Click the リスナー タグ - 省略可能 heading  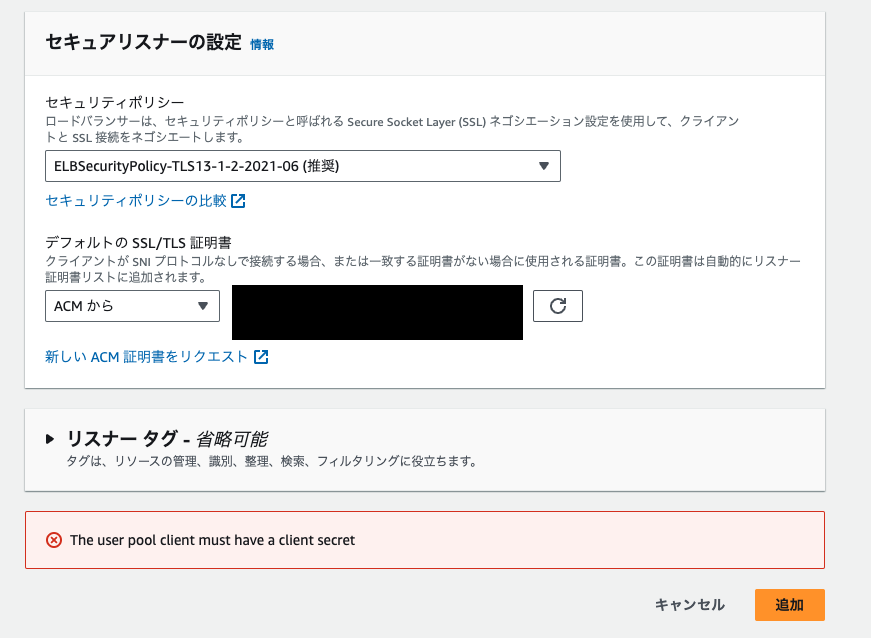pyautogui.click(x=167, y=439)
